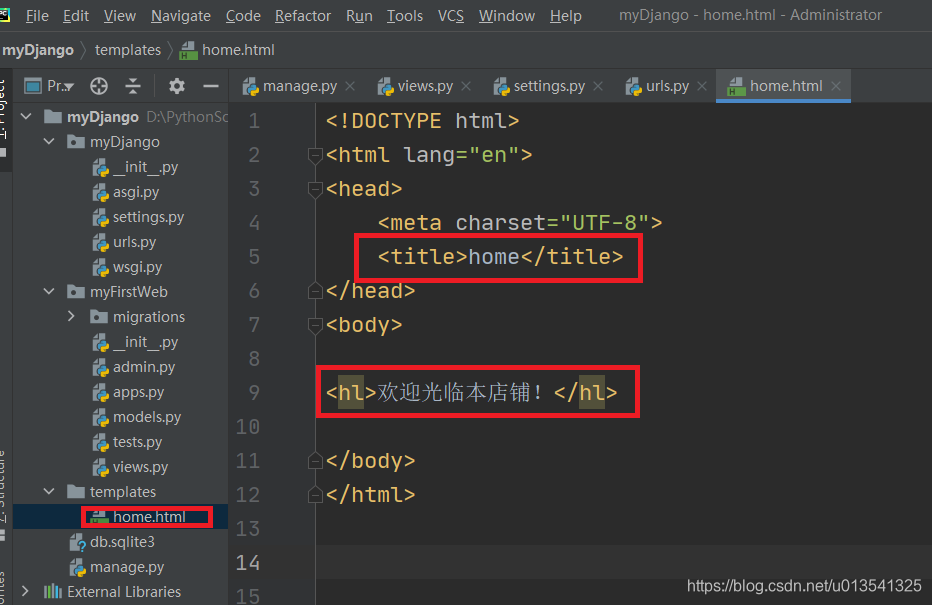The height and width of the screenshot is (605, 932).
Task: Open the Project view dropdown
Action: click(49, 86)
